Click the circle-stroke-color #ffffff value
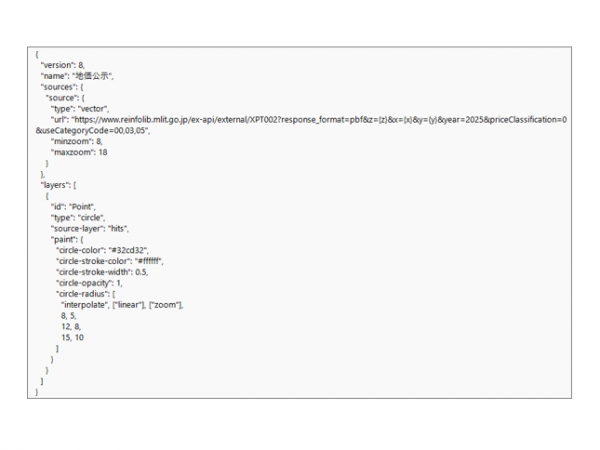This screenshot has height=450, width=600. tap(149, 261)
